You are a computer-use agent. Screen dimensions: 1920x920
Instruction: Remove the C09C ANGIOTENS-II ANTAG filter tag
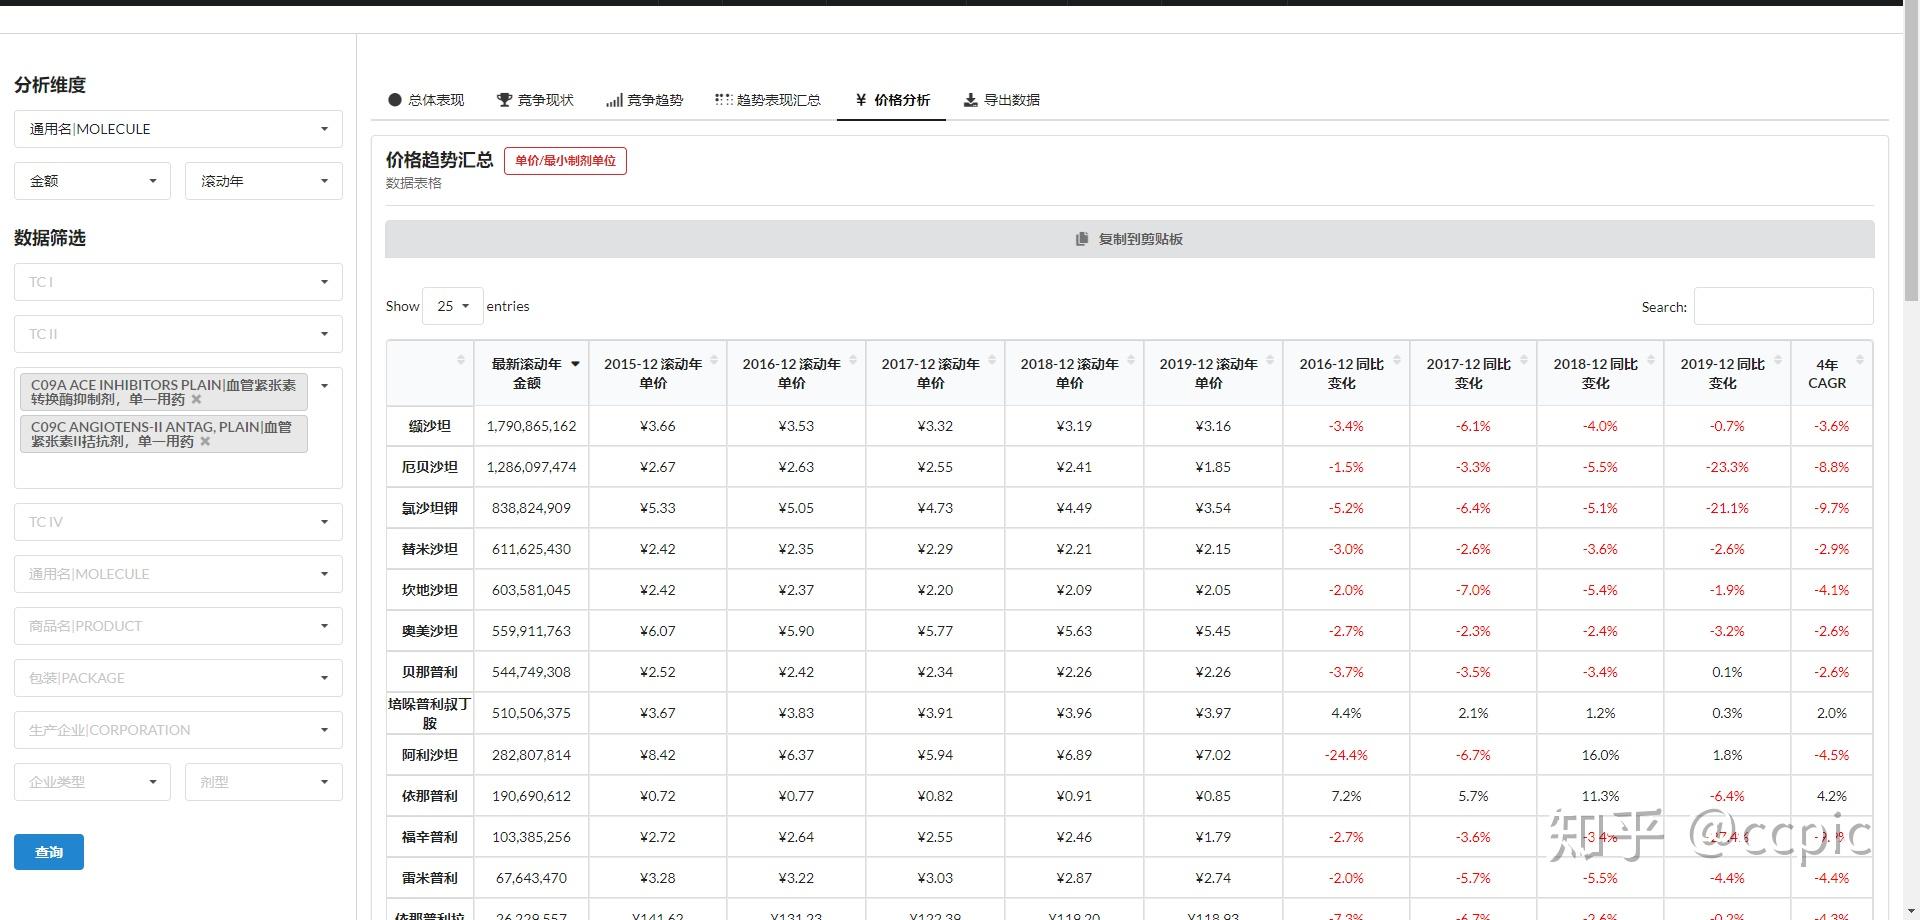point(206,441)
